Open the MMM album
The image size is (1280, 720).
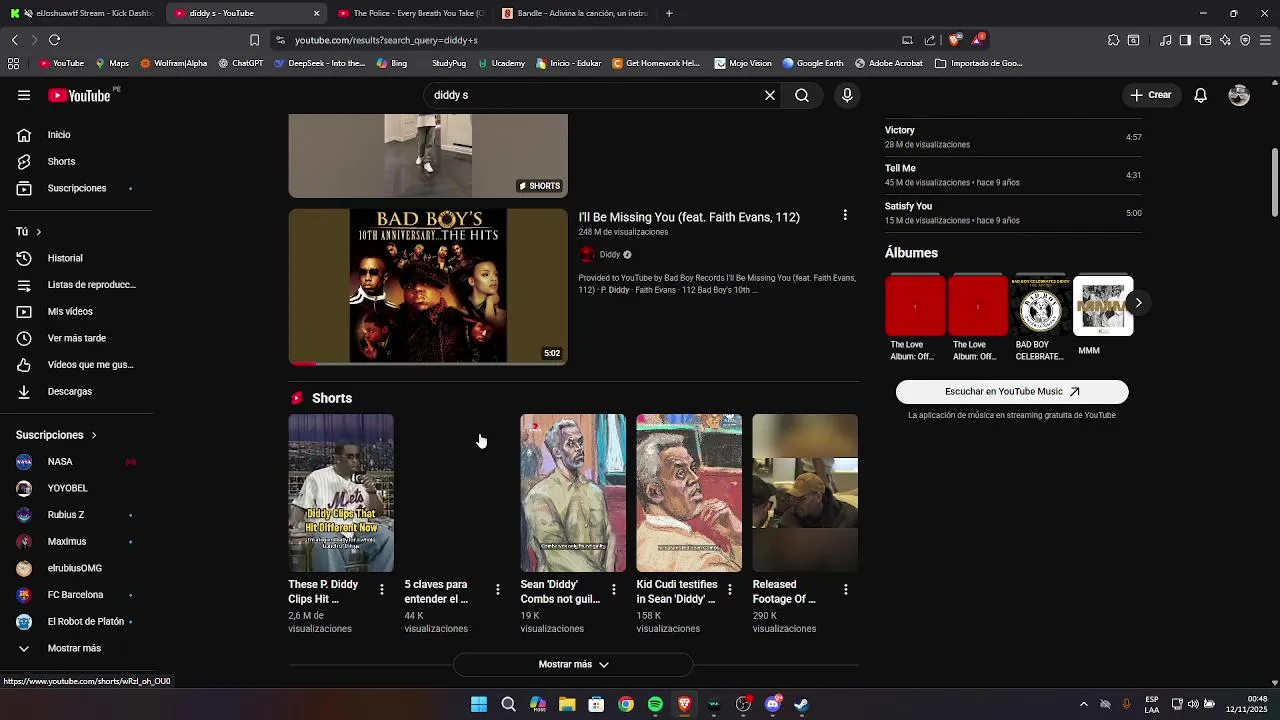[x=1102, y=316]
